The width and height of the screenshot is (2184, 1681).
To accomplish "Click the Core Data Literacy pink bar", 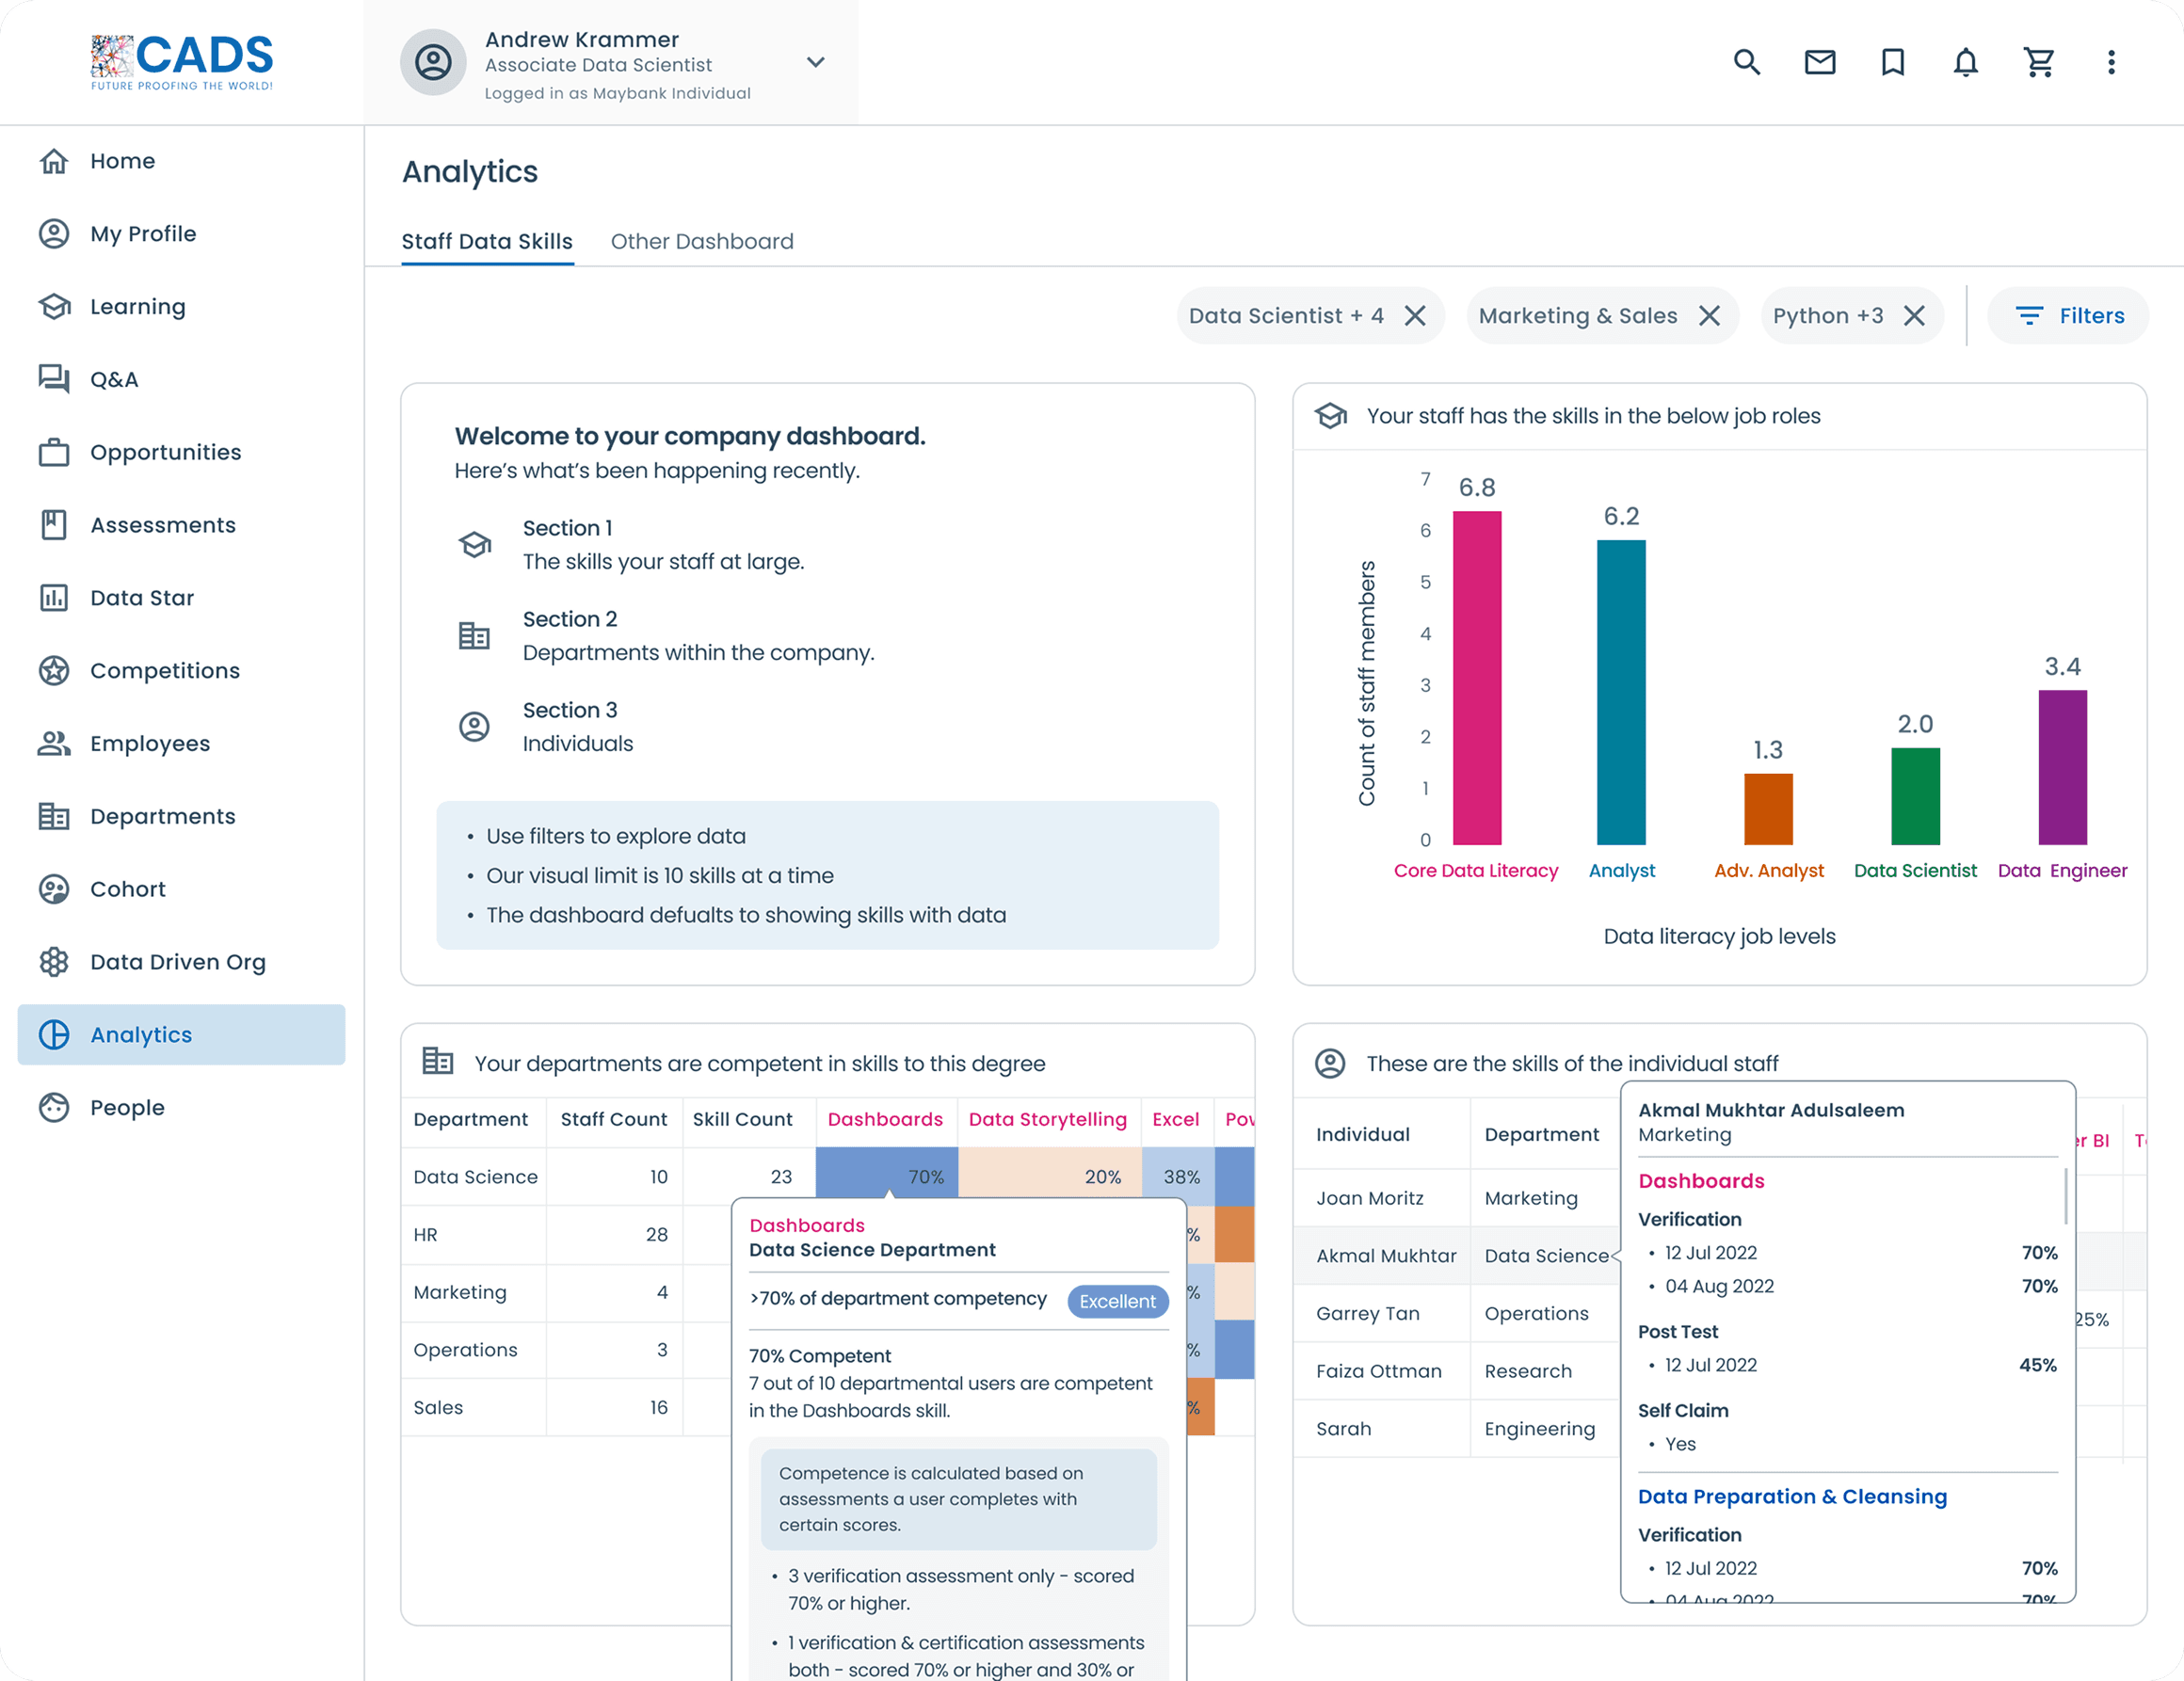I will (1476, 678).
